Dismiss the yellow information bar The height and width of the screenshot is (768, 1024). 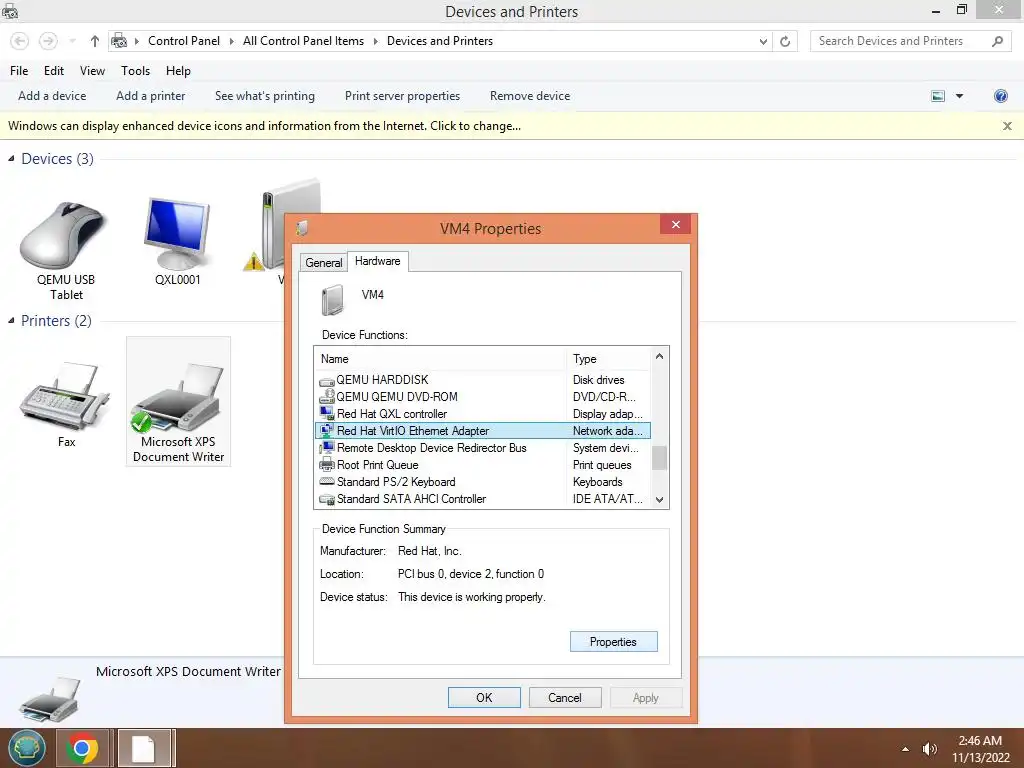click(1007, 126)
